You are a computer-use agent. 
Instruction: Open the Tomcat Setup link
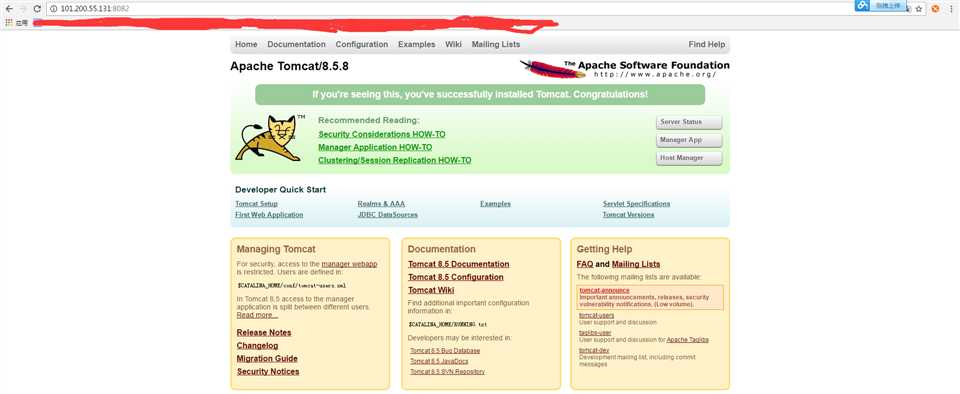[x=257, y=204]
